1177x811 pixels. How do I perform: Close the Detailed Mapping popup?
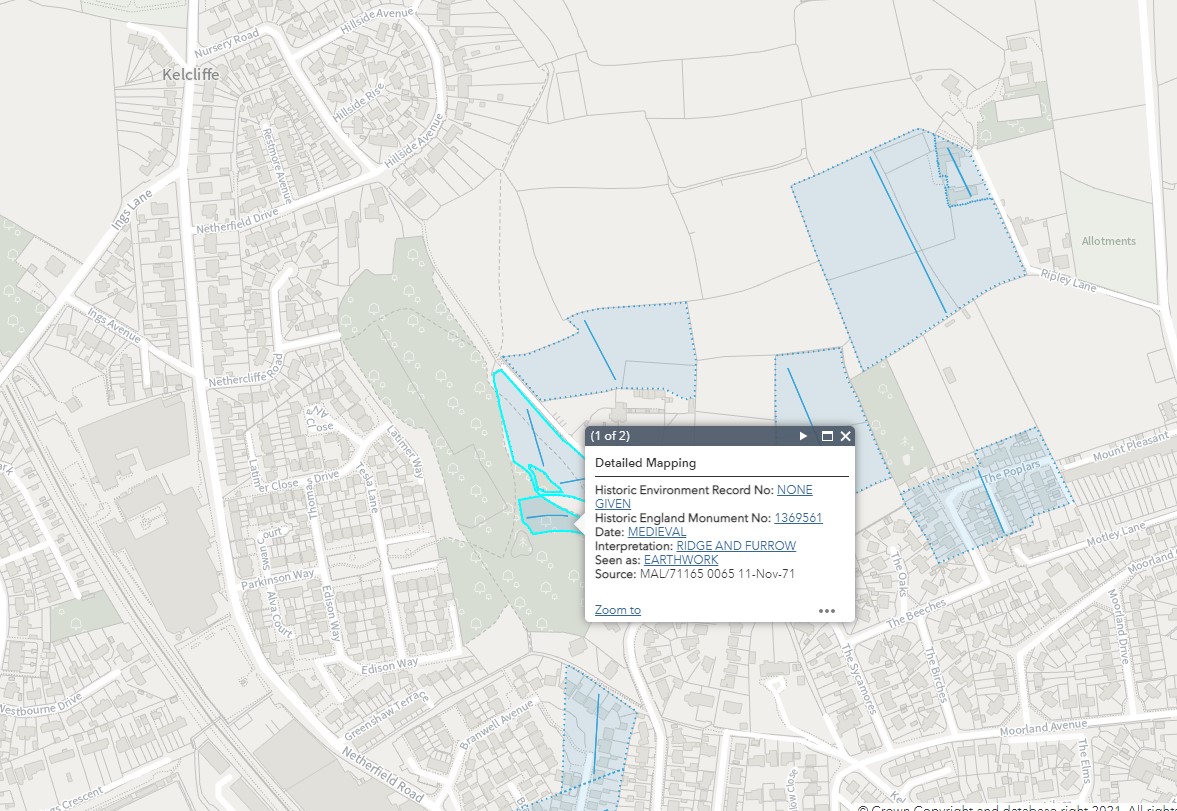point(846,436)
